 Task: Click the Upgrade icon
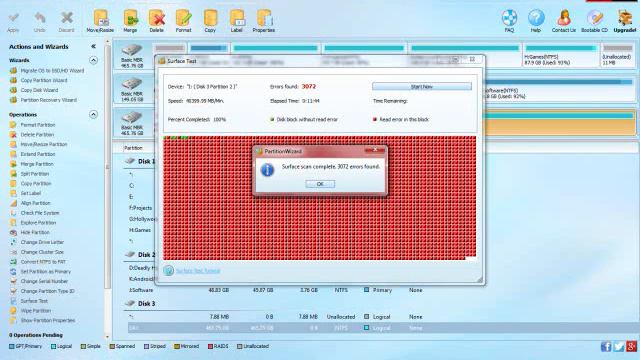coord(624,21)
